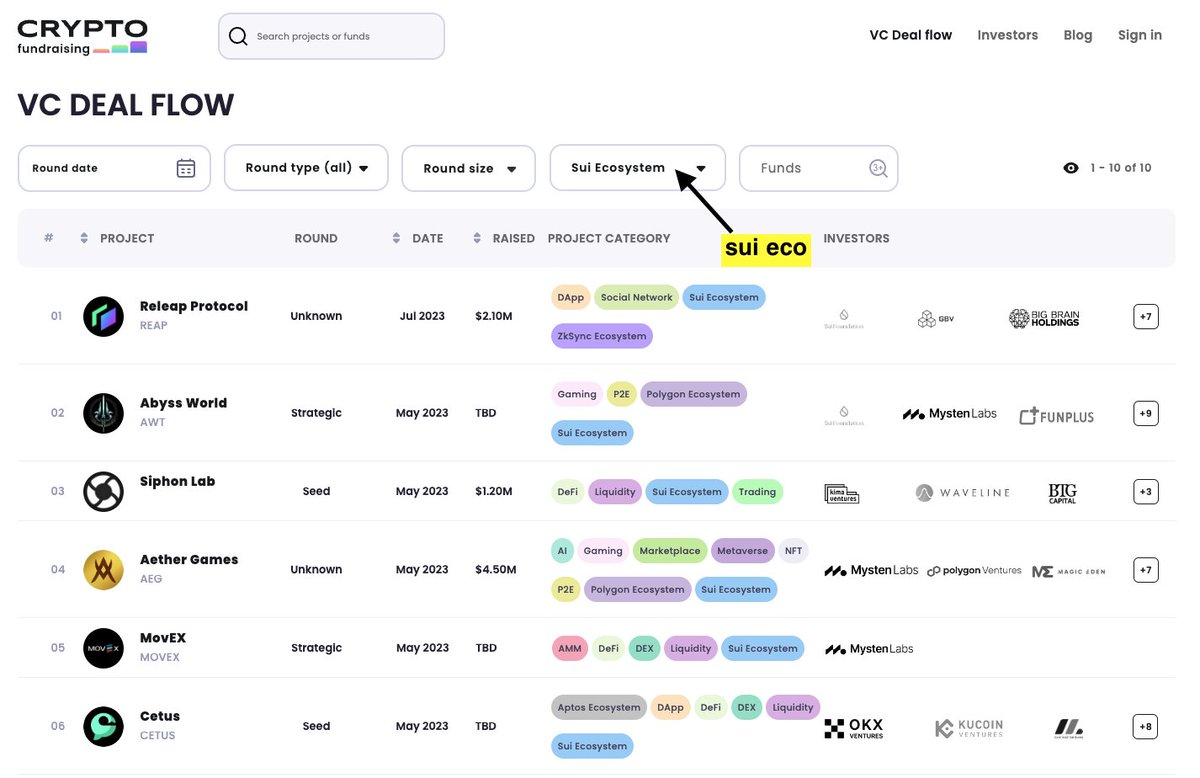Click the Project column header sort arrows

pyautogui.click(x=84, y=238)
